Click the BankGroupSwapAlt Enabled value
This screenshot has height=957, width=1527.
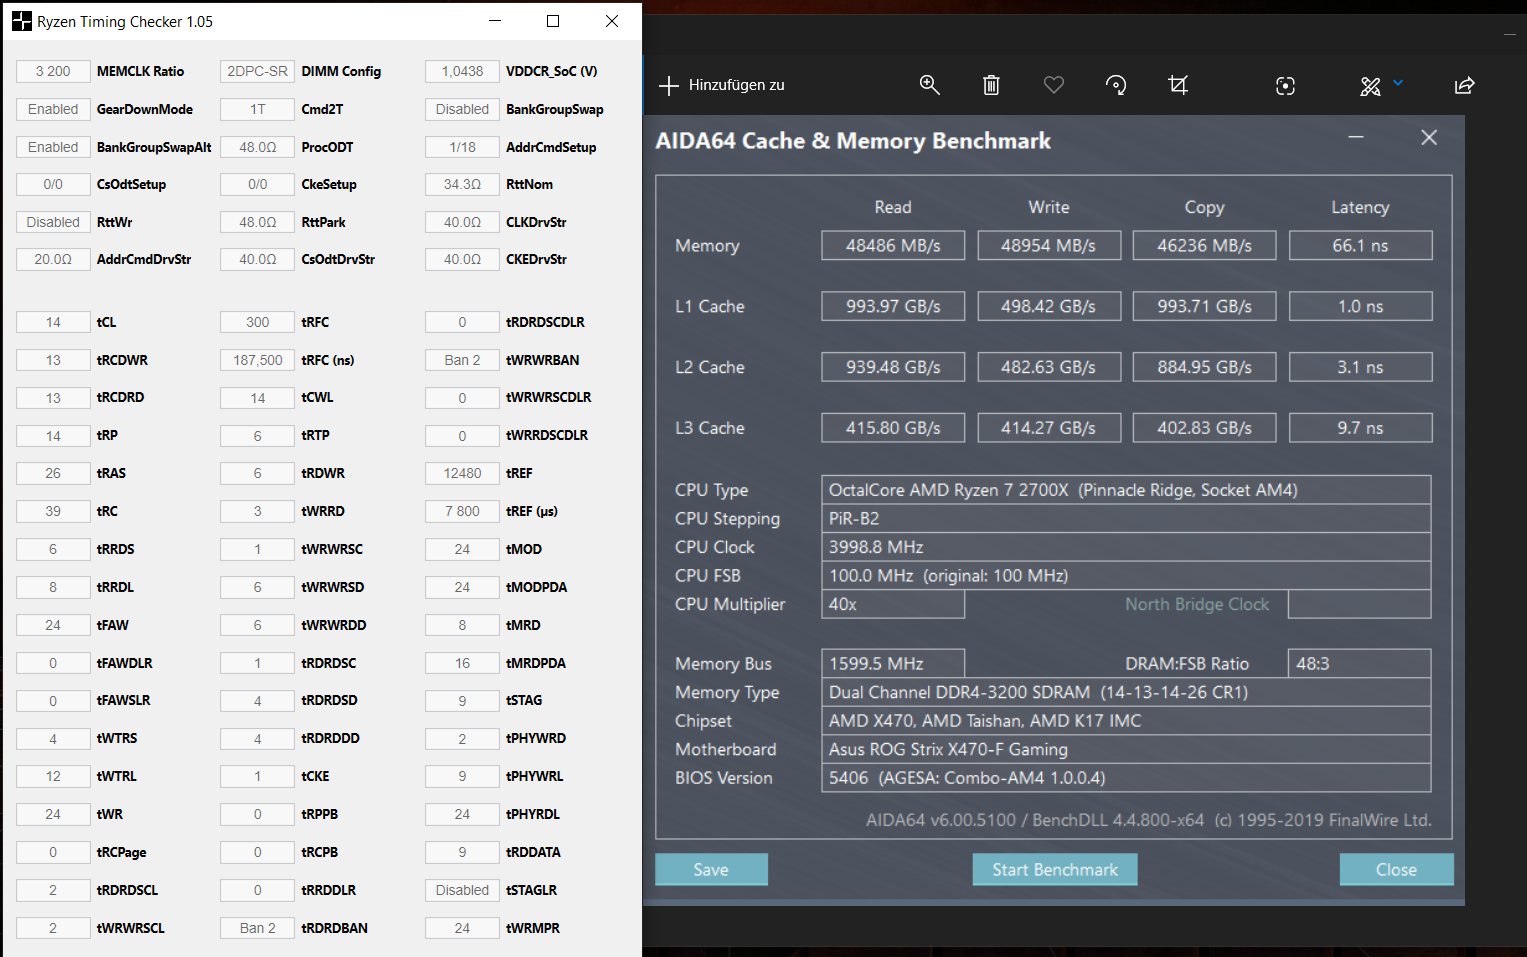click(53, 147)
